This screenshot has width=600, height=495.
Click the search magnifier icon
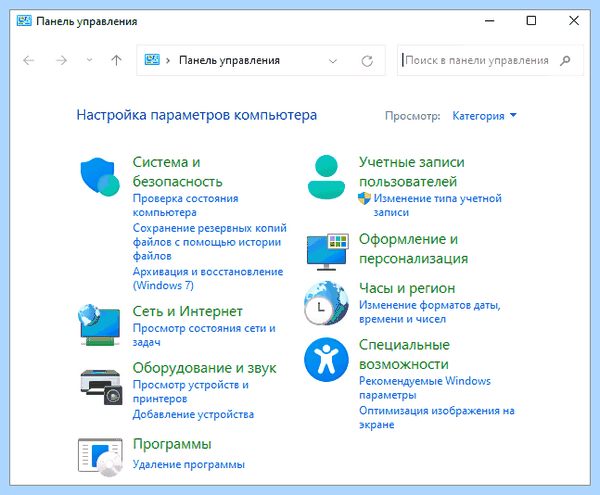pyautogui.click(x=565, y=60)
